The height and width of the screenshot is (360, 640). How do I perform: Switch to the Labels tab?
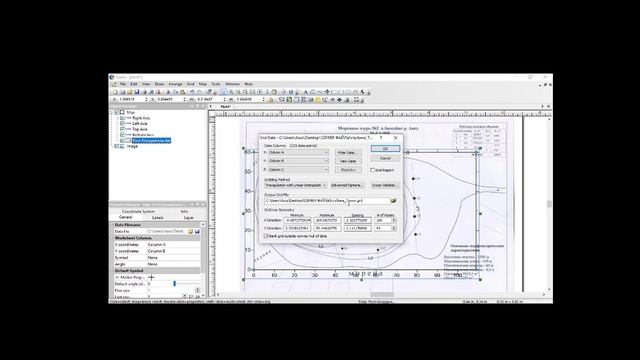[x=158, y=218]
